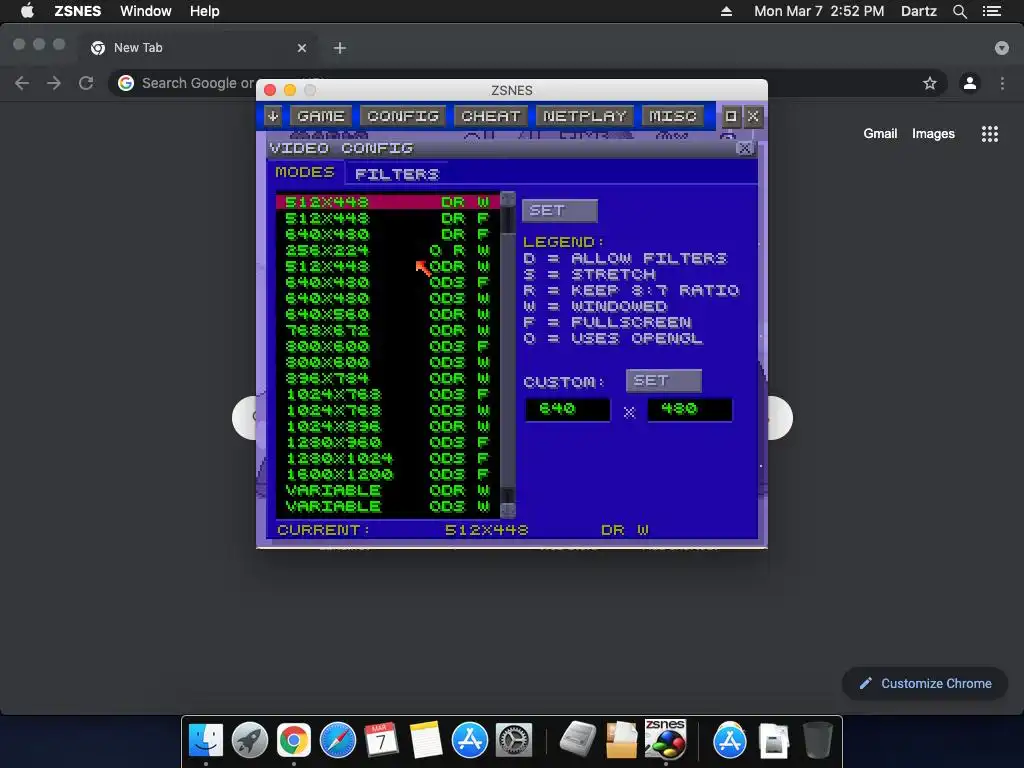The image size is (1024, 768).
Task: Click the down-arrow icon left of GAME
Action: coord(273,116)
